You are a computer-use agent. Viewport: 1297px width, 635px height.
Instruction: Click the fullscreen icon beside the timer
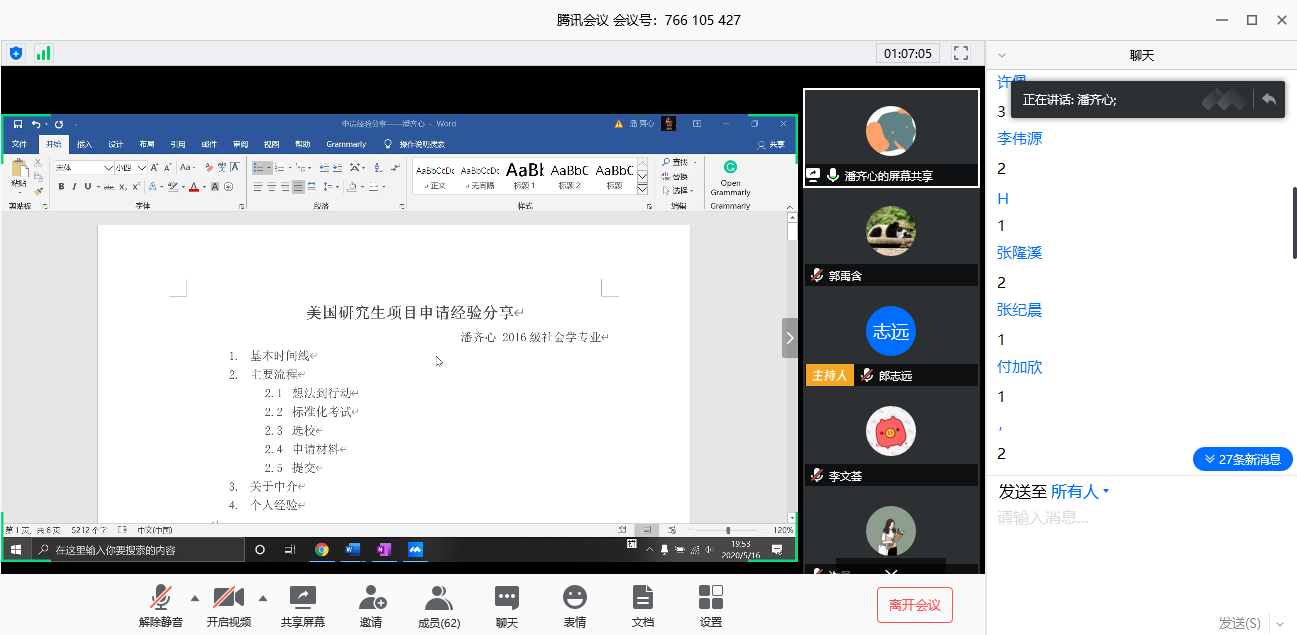(x=961, y=53)
